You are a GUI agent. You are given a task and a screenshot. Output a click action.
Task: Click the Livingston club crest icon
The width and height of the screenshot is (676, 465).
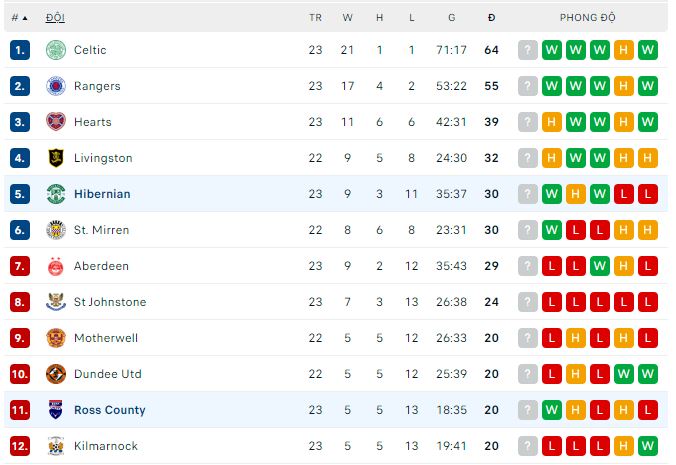(56, 158)
